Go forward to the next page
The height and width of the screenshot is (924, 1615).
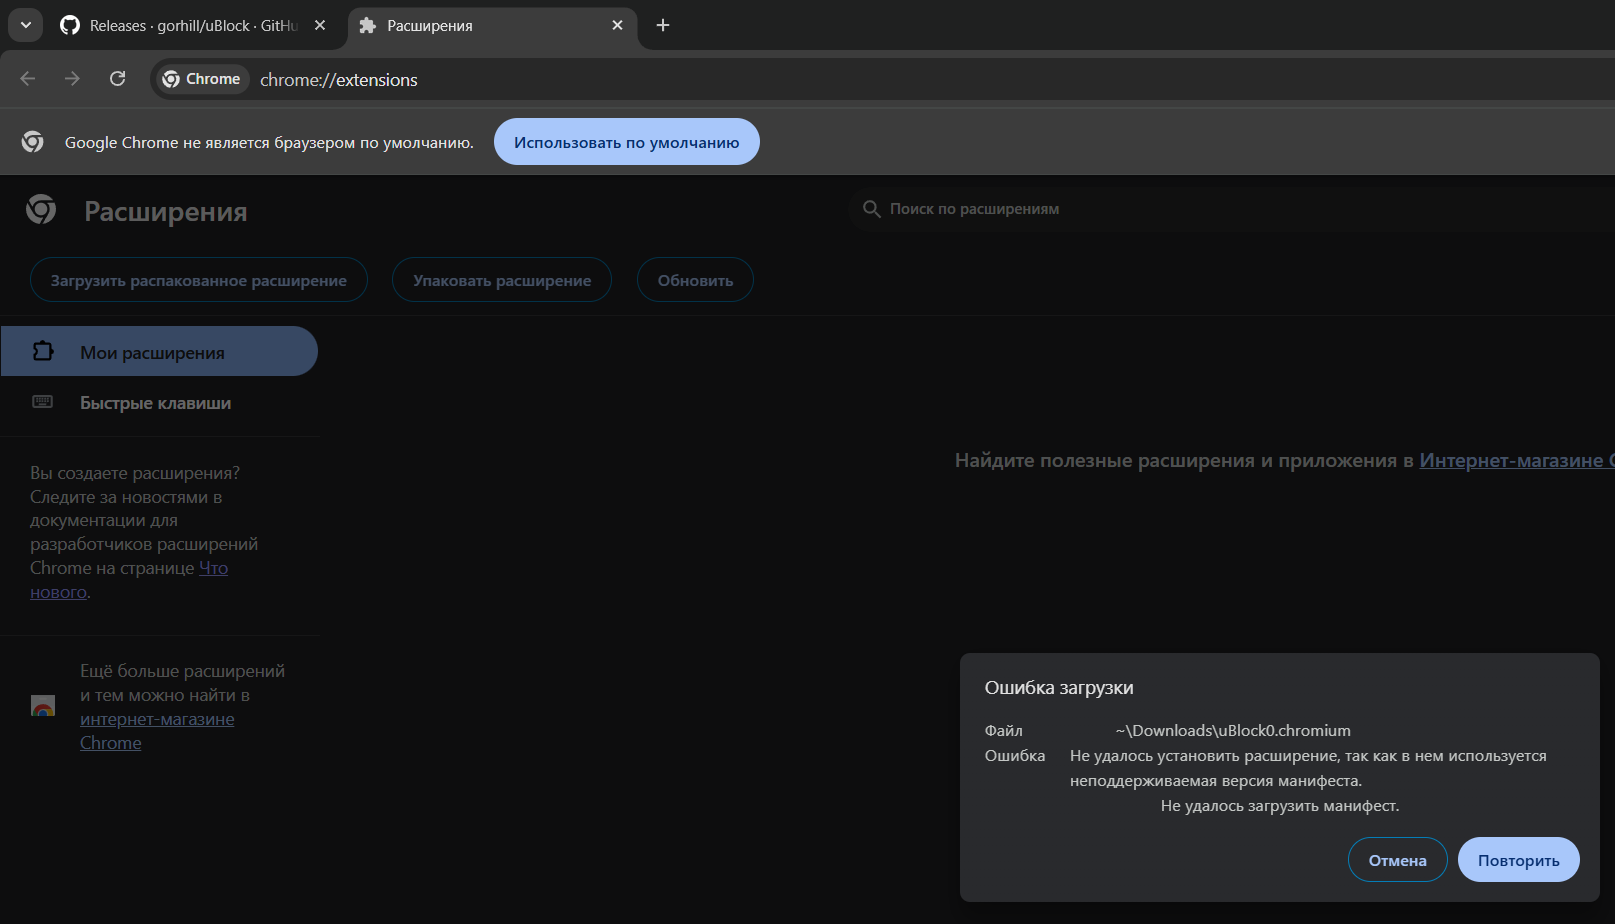coord(72,79)
